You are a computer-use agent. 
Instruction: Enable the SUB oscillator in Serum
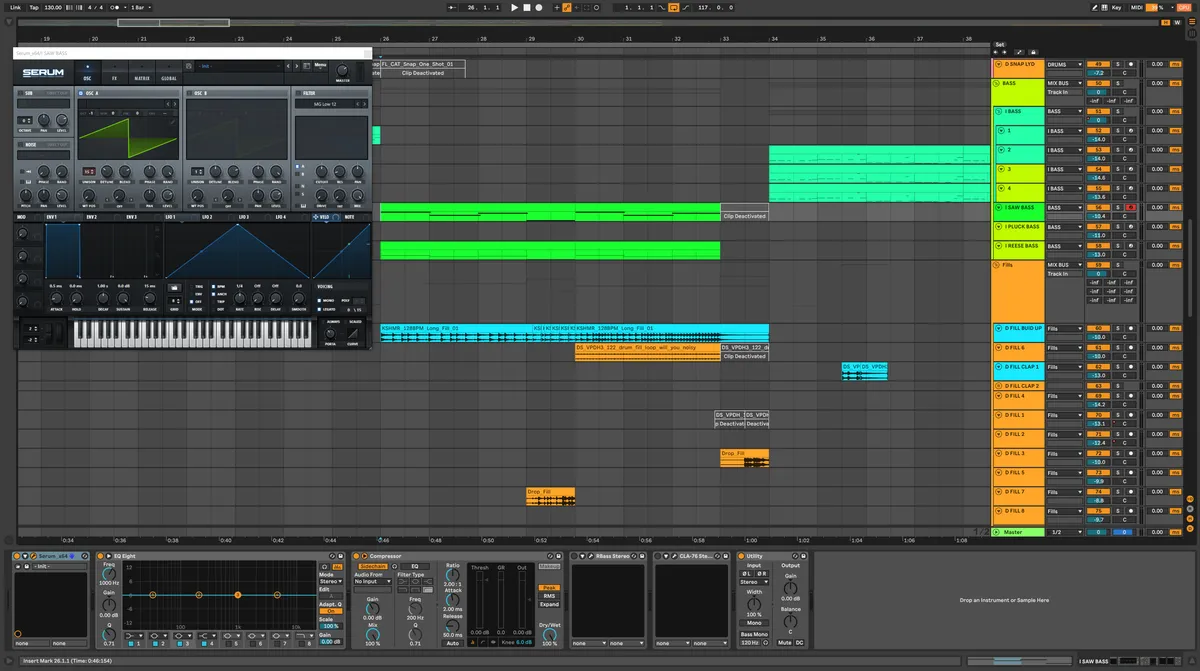20,93
